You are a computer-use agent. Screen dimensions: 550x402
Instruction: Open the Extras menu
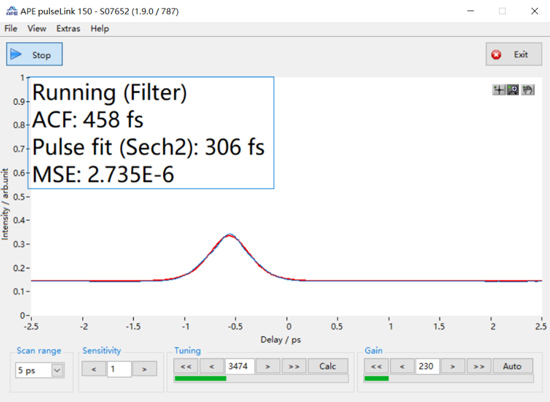(x=68, y=28)
